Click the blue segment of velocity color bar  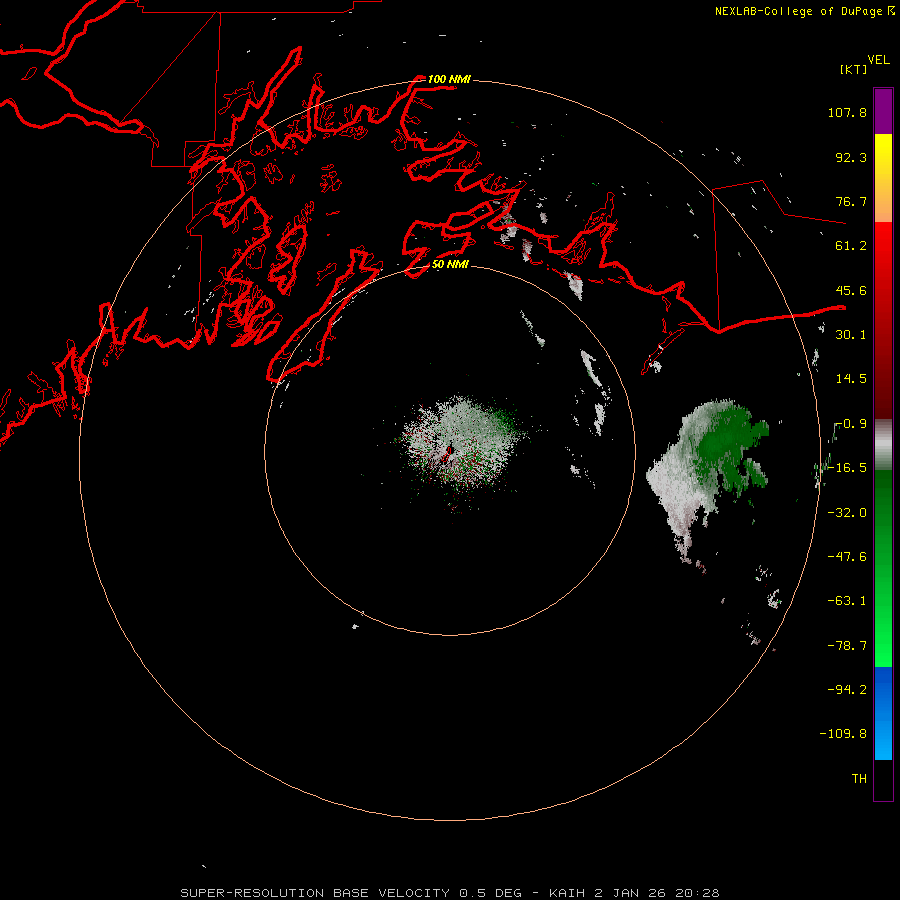[883, 713]
